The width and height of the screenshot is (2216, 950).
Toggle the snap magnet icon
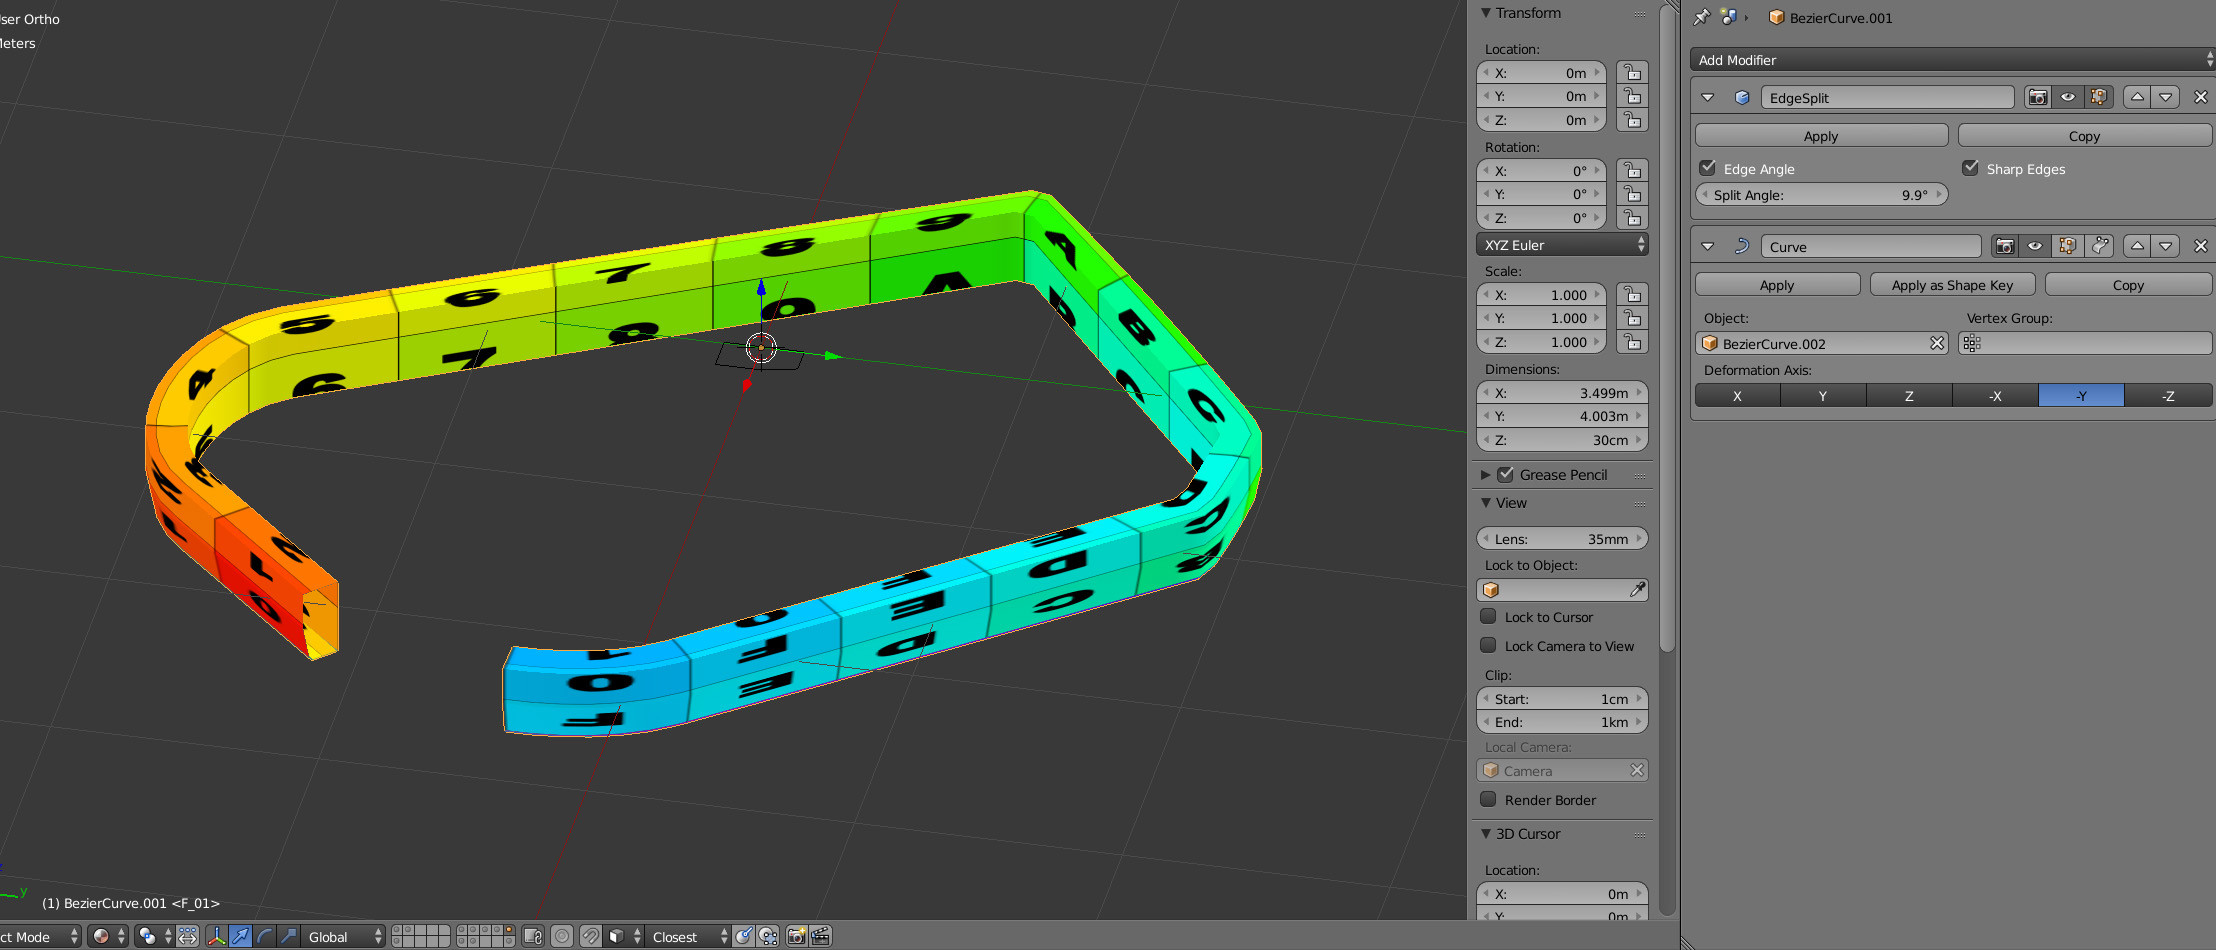click(591, 936)
